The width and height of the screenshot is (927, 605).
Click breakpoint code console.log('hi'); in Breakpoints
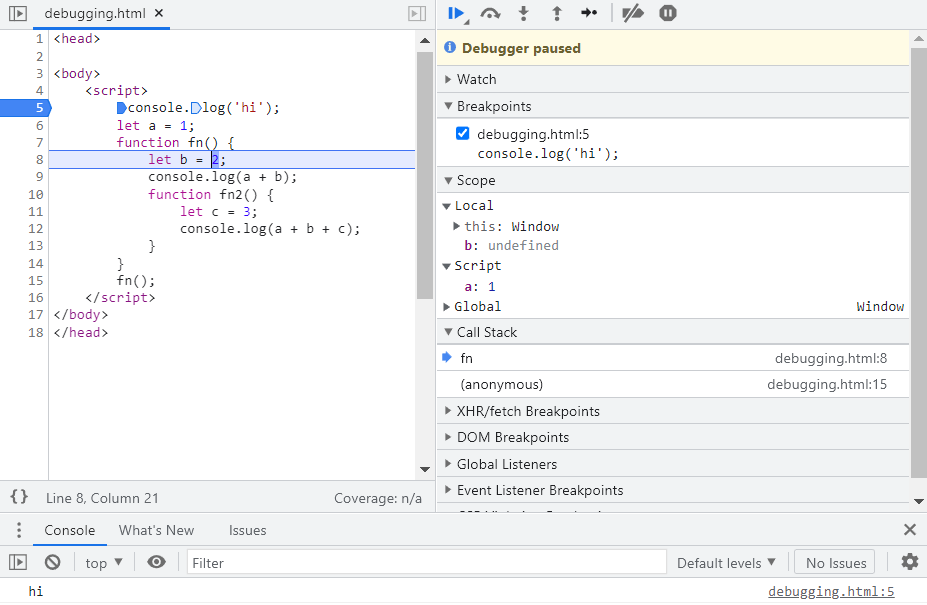click(x=547, y=154)
